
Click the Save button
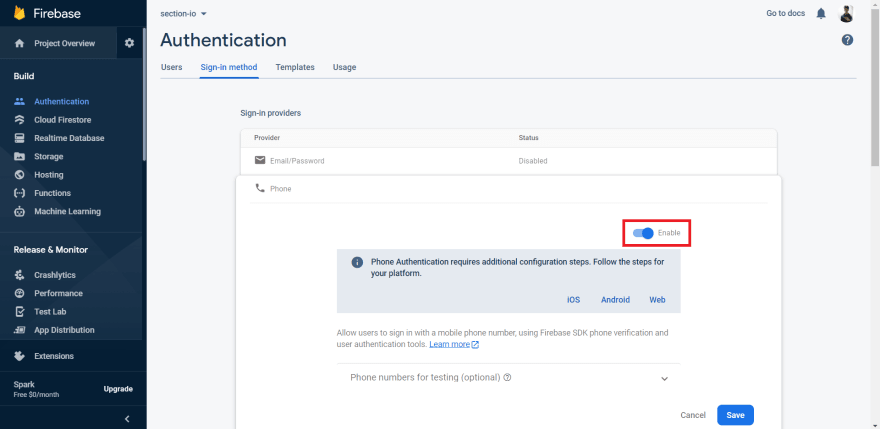point(735,415)
